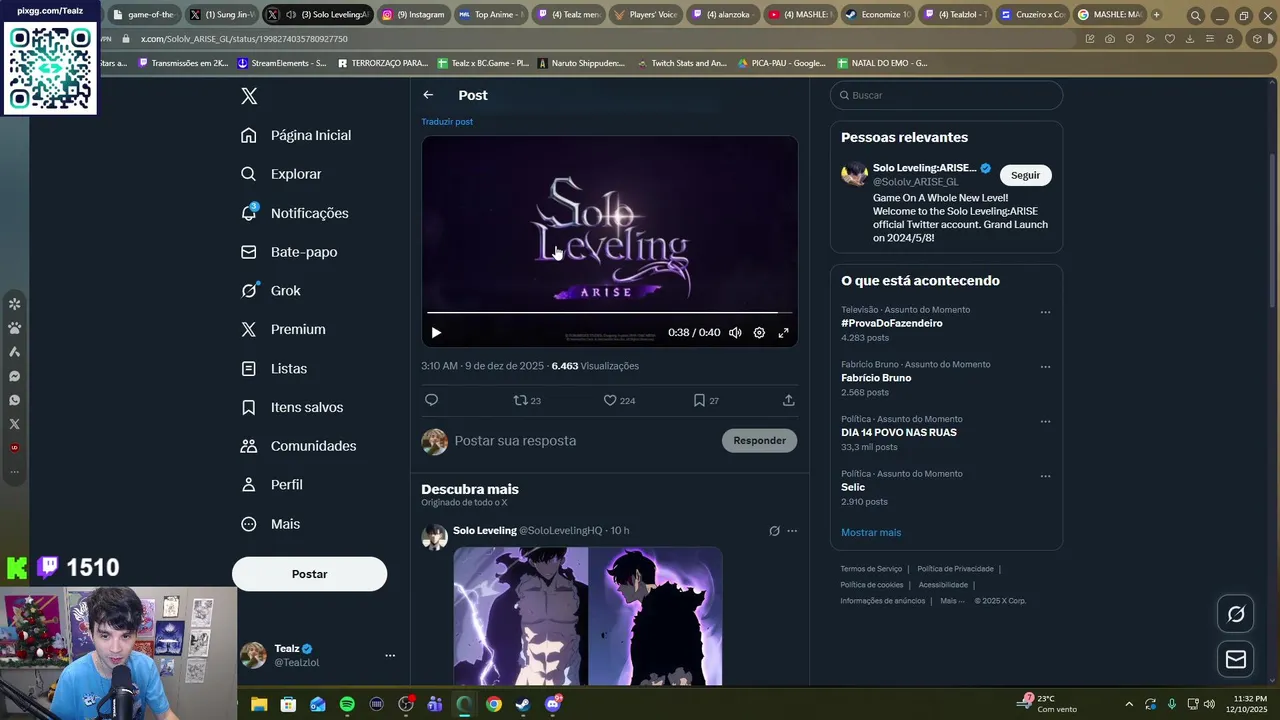Open the left Sung Jin-Woo image
This screenshot has height=720, width=1280.
521,616
